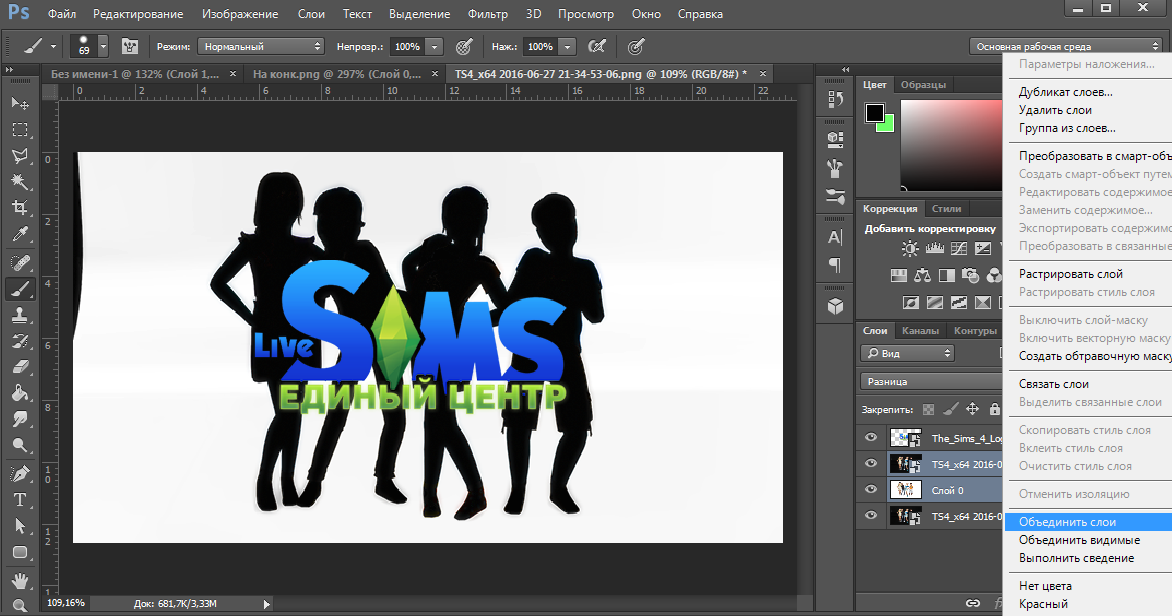This screenshot has width=1172, height=616.
Task: Select the Smudge tool
Action: [x=20, y=419]
